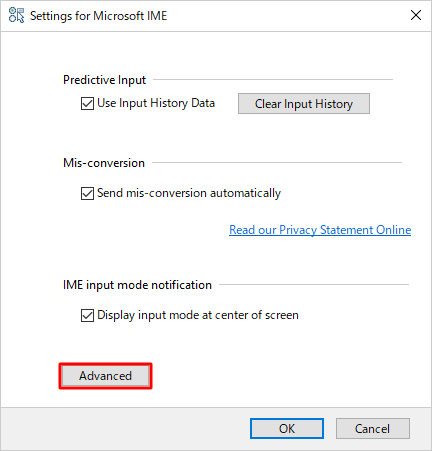Uncheck the Use Input History Data checkbox
The image size is (432, 451).
(87, 103)
